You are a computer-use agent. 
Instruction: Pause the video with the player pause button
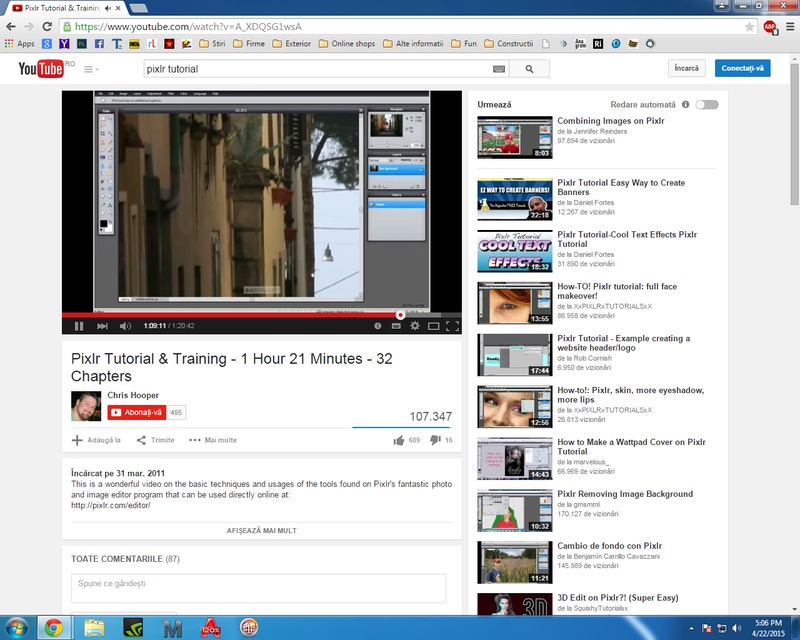coord(79,326)
